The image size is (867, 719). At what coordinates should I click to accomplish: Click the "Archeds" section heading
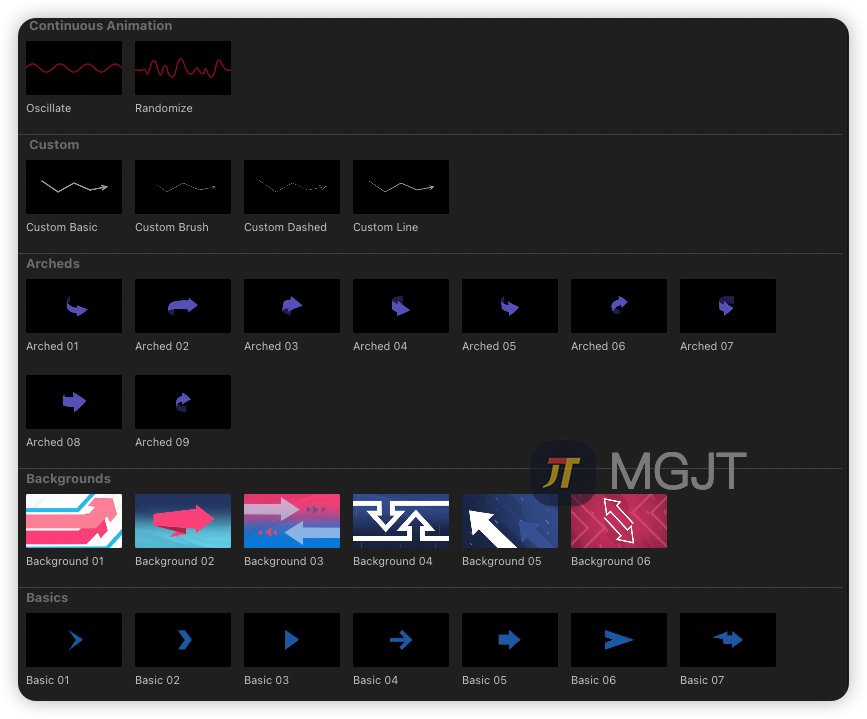tap(53, 264)
